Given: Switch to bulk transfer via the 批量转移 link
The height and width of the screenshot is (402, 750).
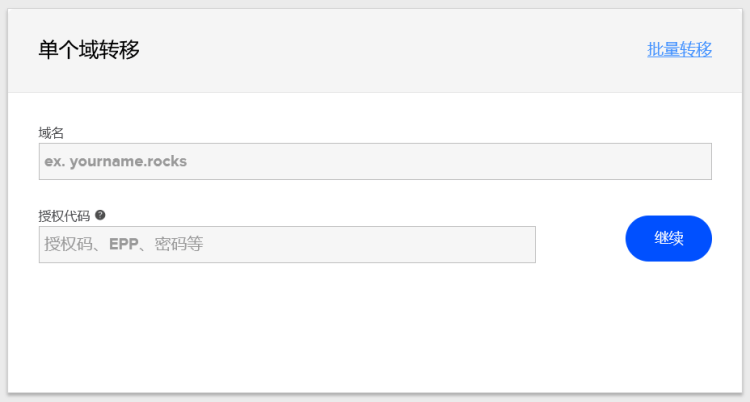Looking at the screenshot, I should [679, 49].
